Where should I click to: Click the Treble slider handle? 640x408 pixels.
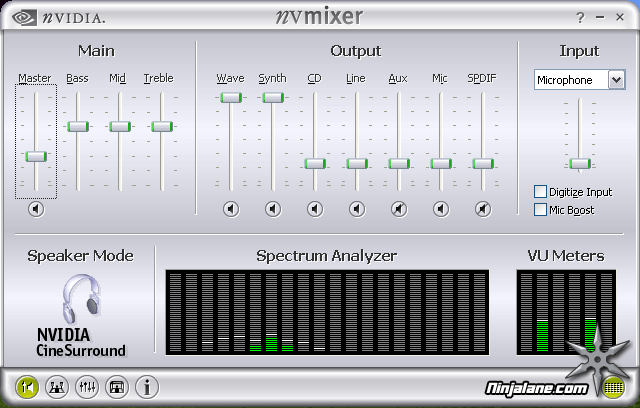click(161, 126)
